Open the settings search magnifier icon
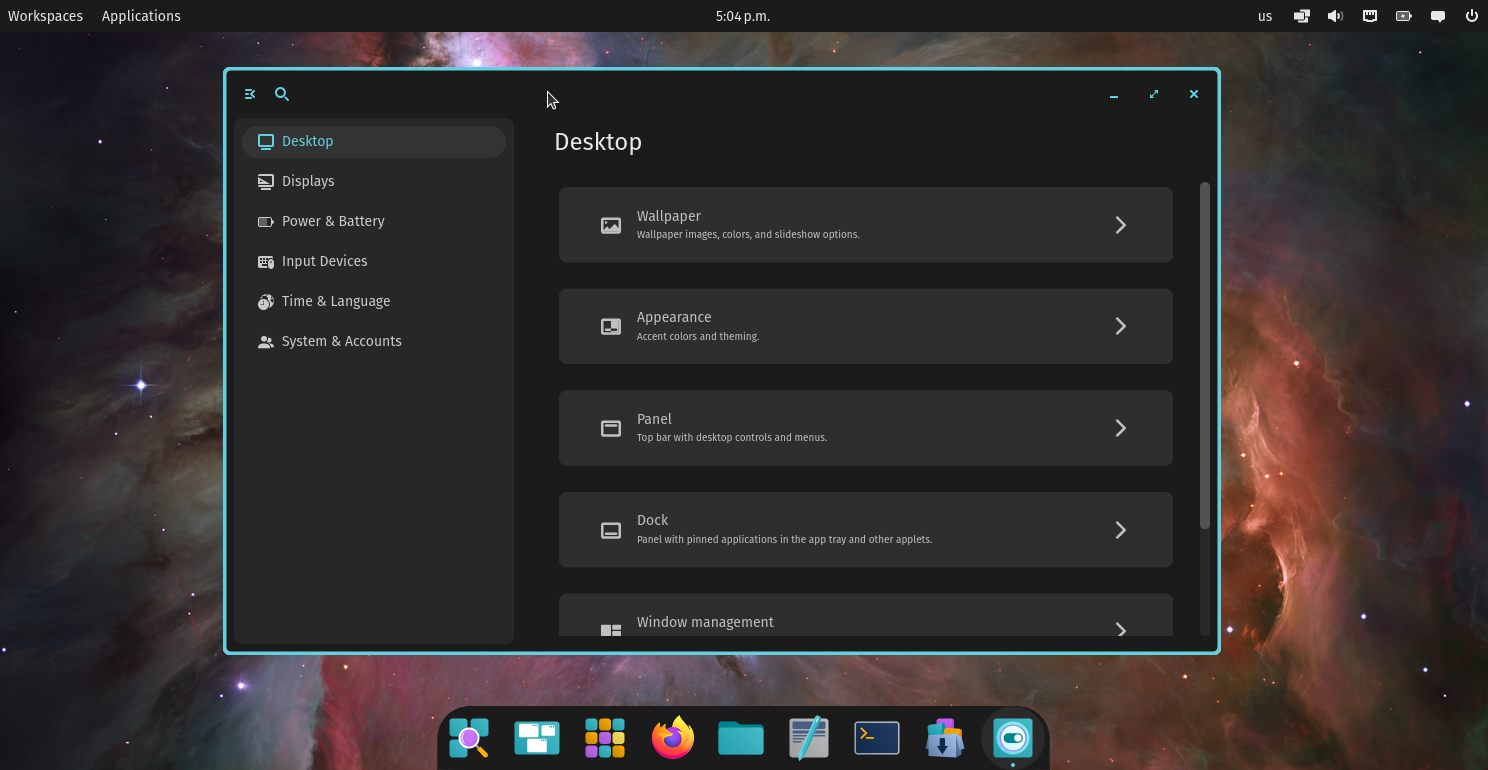This screenshot has width=1488, height=770. click(x=282, y=94)
